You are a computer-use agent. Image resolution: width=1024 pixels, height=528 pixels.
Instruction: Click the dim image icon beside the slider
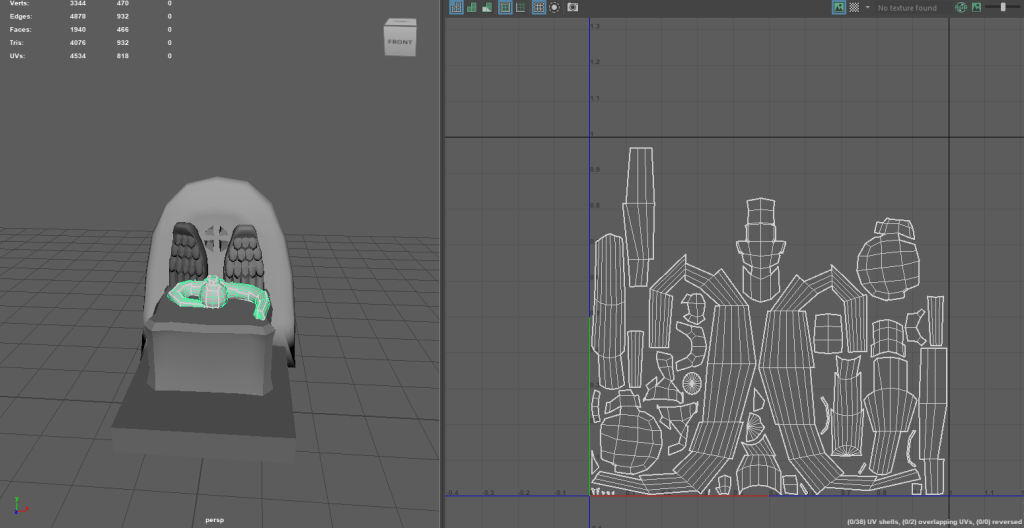point(976,7)
